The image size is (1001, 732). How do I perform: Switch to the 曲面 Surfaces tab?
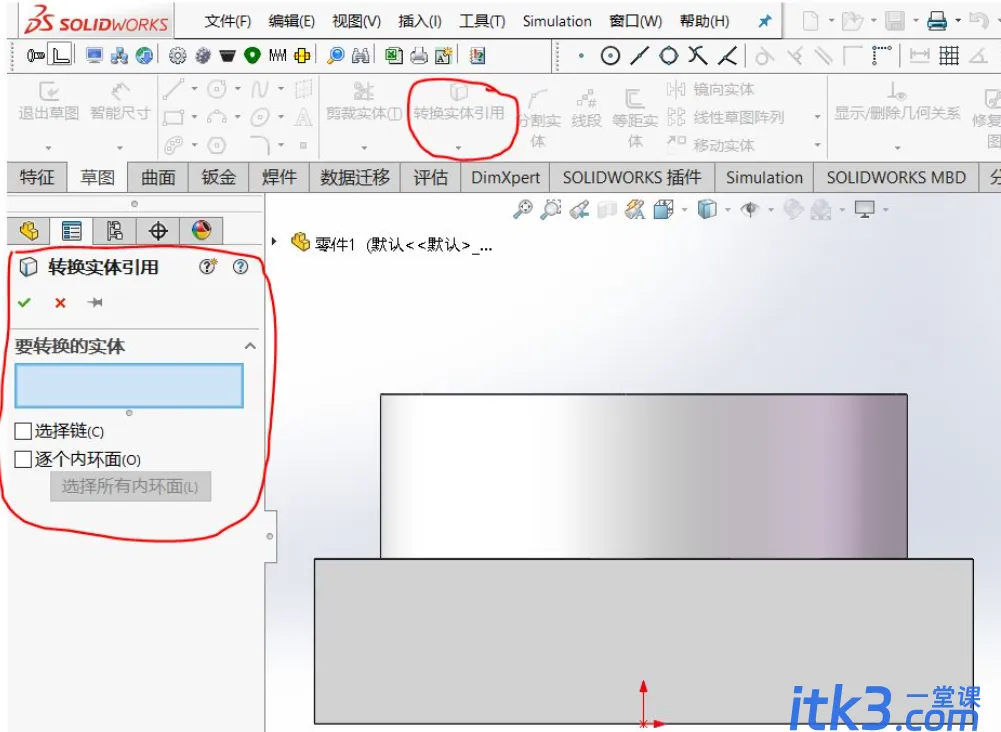click(x=158, y=177)
